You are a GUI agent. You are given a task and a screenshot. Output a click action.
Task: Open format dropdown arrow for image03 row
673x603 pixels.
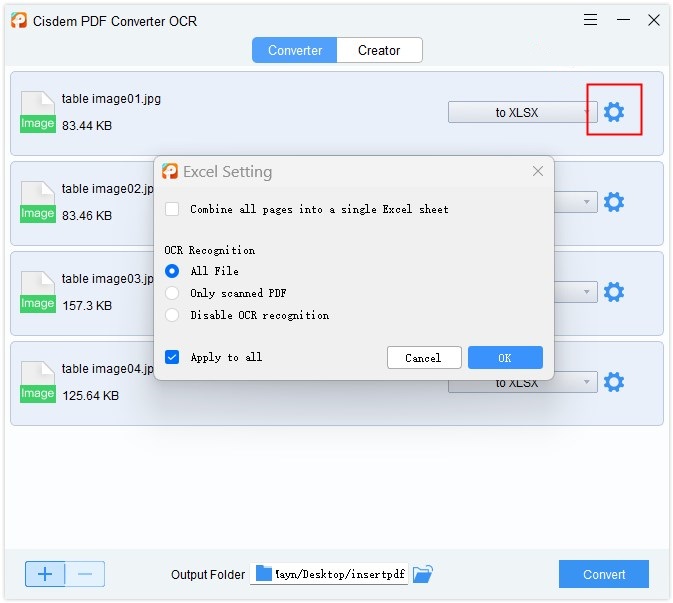(586, 292)
